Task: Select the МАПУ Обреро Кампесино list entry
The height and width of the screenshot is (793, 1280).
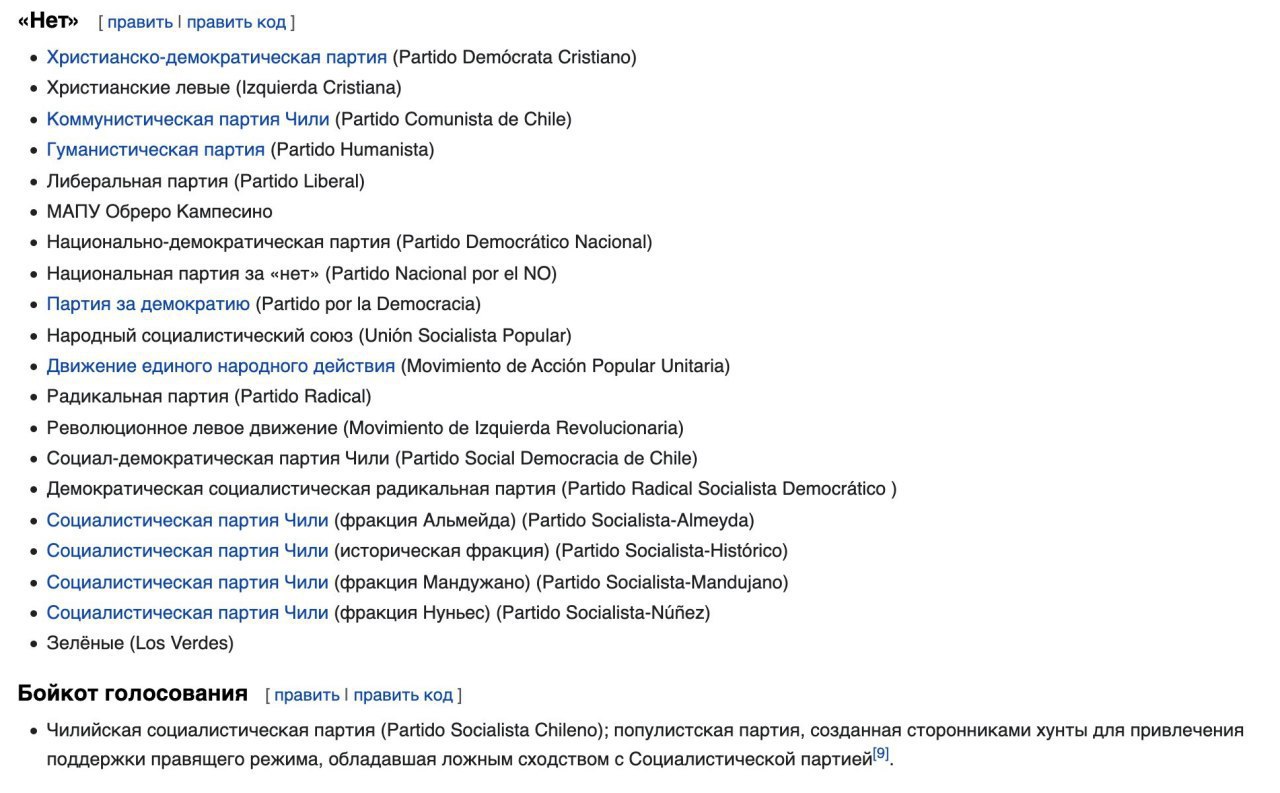Action: (159, 212)
